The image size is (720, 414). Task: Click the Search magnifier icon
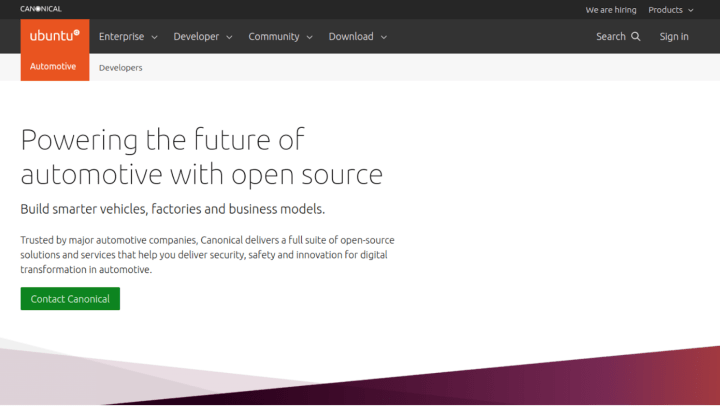(636, 36)
